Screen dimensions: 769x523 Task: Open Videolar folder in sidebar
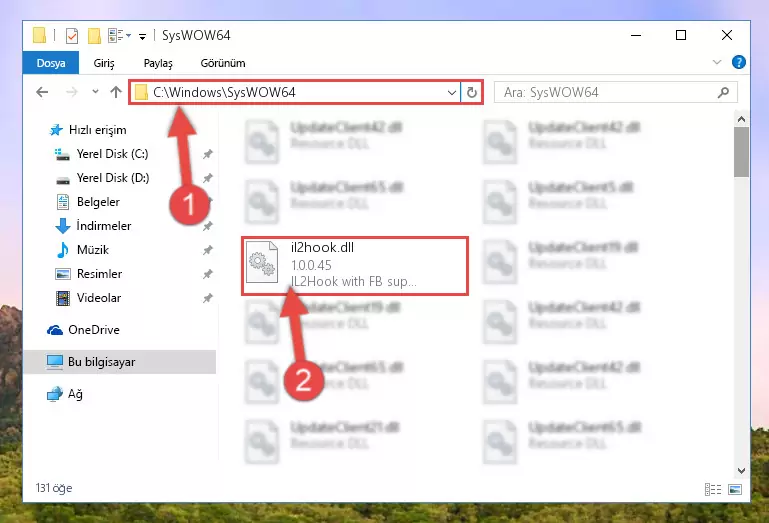pyautogui.click(x=99, y=298)
